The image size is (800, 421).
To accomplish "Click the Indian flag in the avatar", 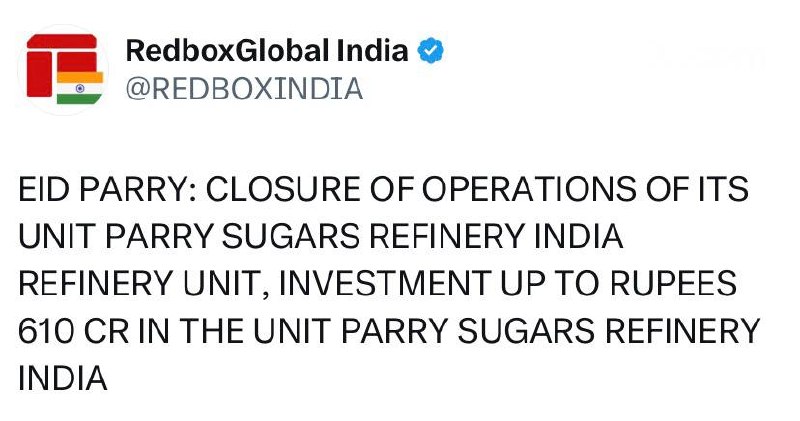I will tap(80, 87).
